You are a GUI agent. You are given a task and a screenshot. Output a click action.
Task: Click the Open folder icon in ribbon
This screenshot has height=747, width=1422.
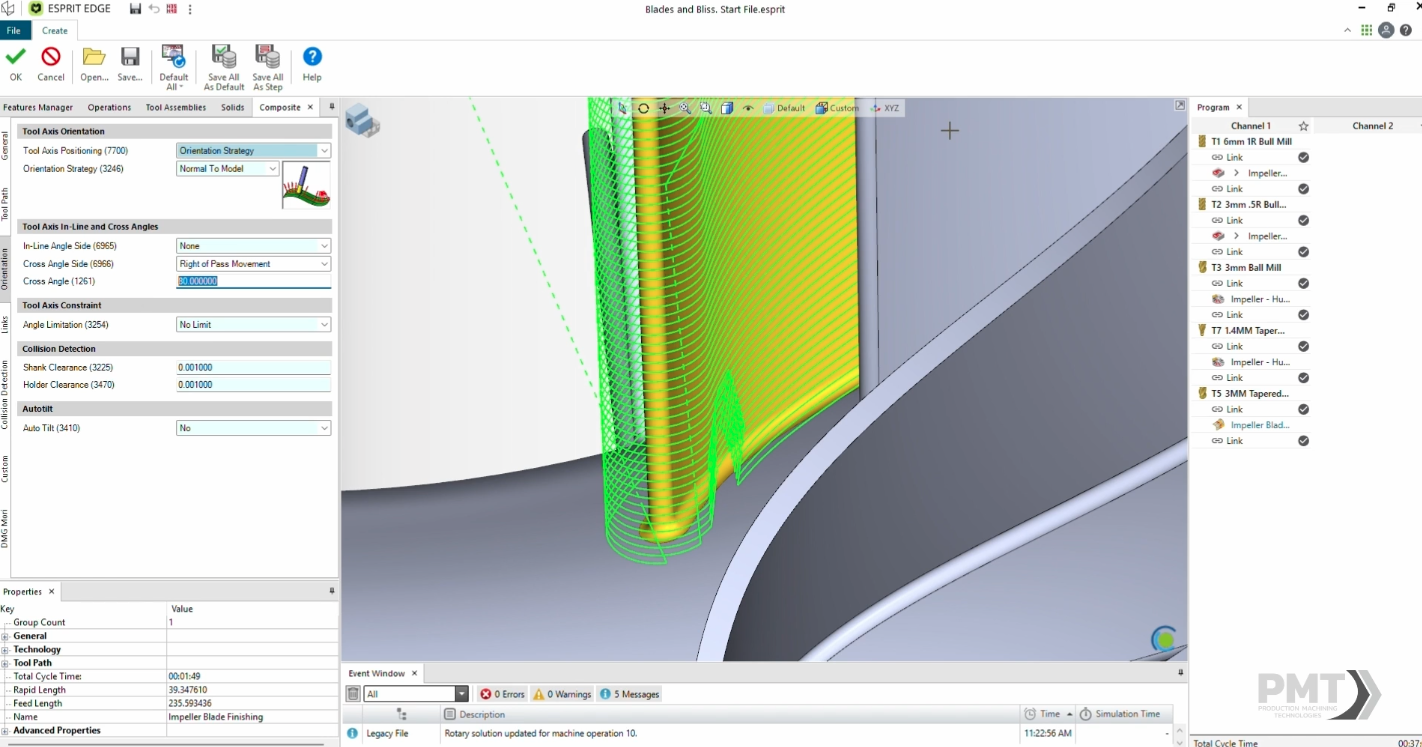pyautogui.click(x=94, y=57)
